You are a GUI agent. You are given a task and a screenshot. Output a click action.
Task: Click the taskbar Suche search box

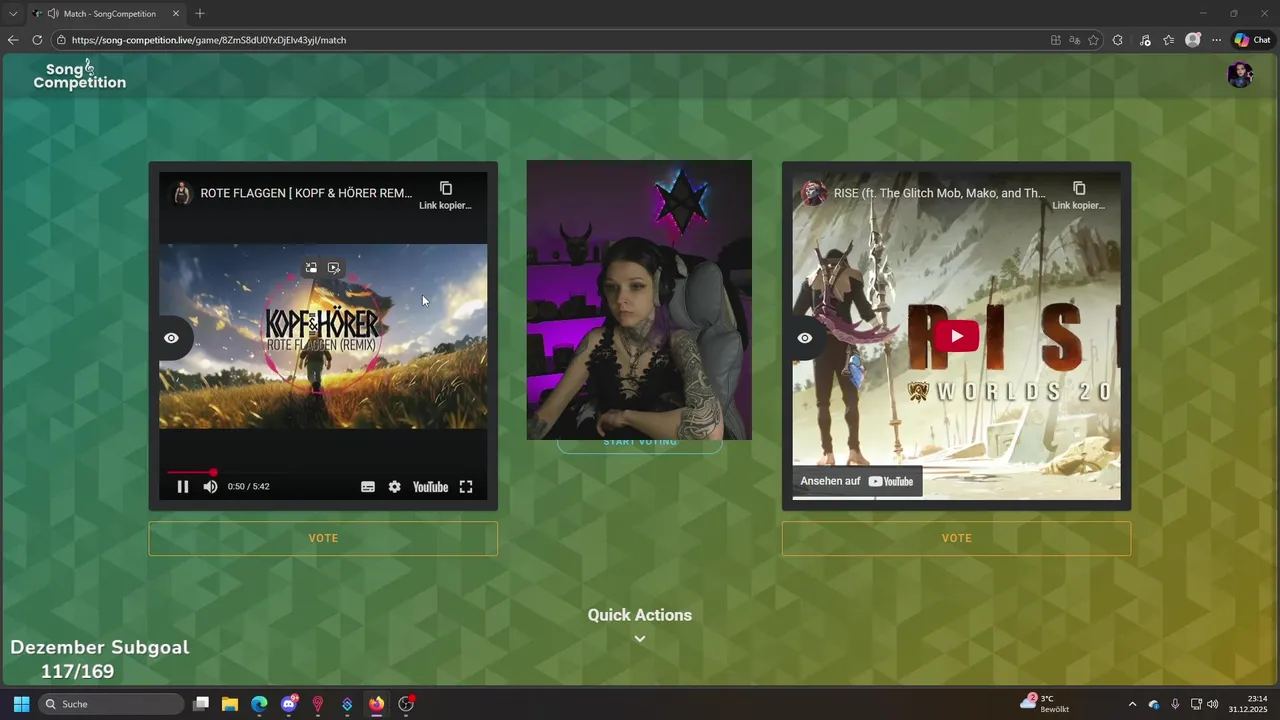click(x=111, y=704)
